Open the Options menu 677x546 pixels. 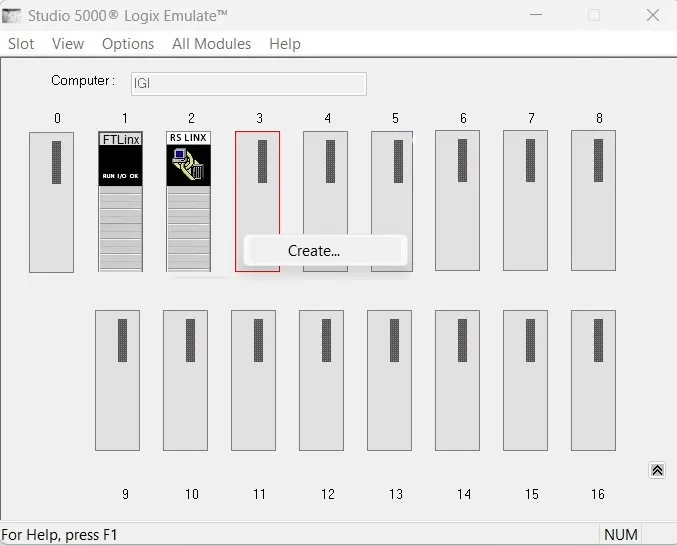pos(128,44)
